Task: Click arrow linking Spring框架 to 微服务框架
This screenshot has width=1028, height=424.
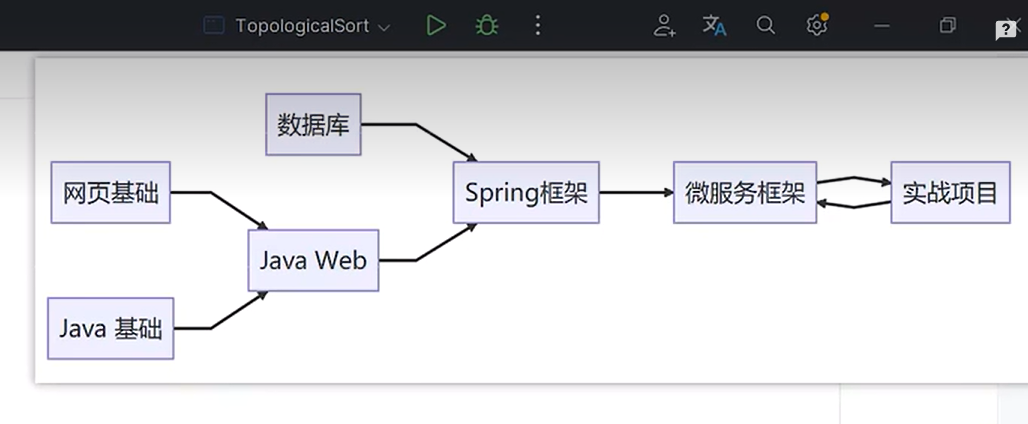Action: tap(636, 192)
